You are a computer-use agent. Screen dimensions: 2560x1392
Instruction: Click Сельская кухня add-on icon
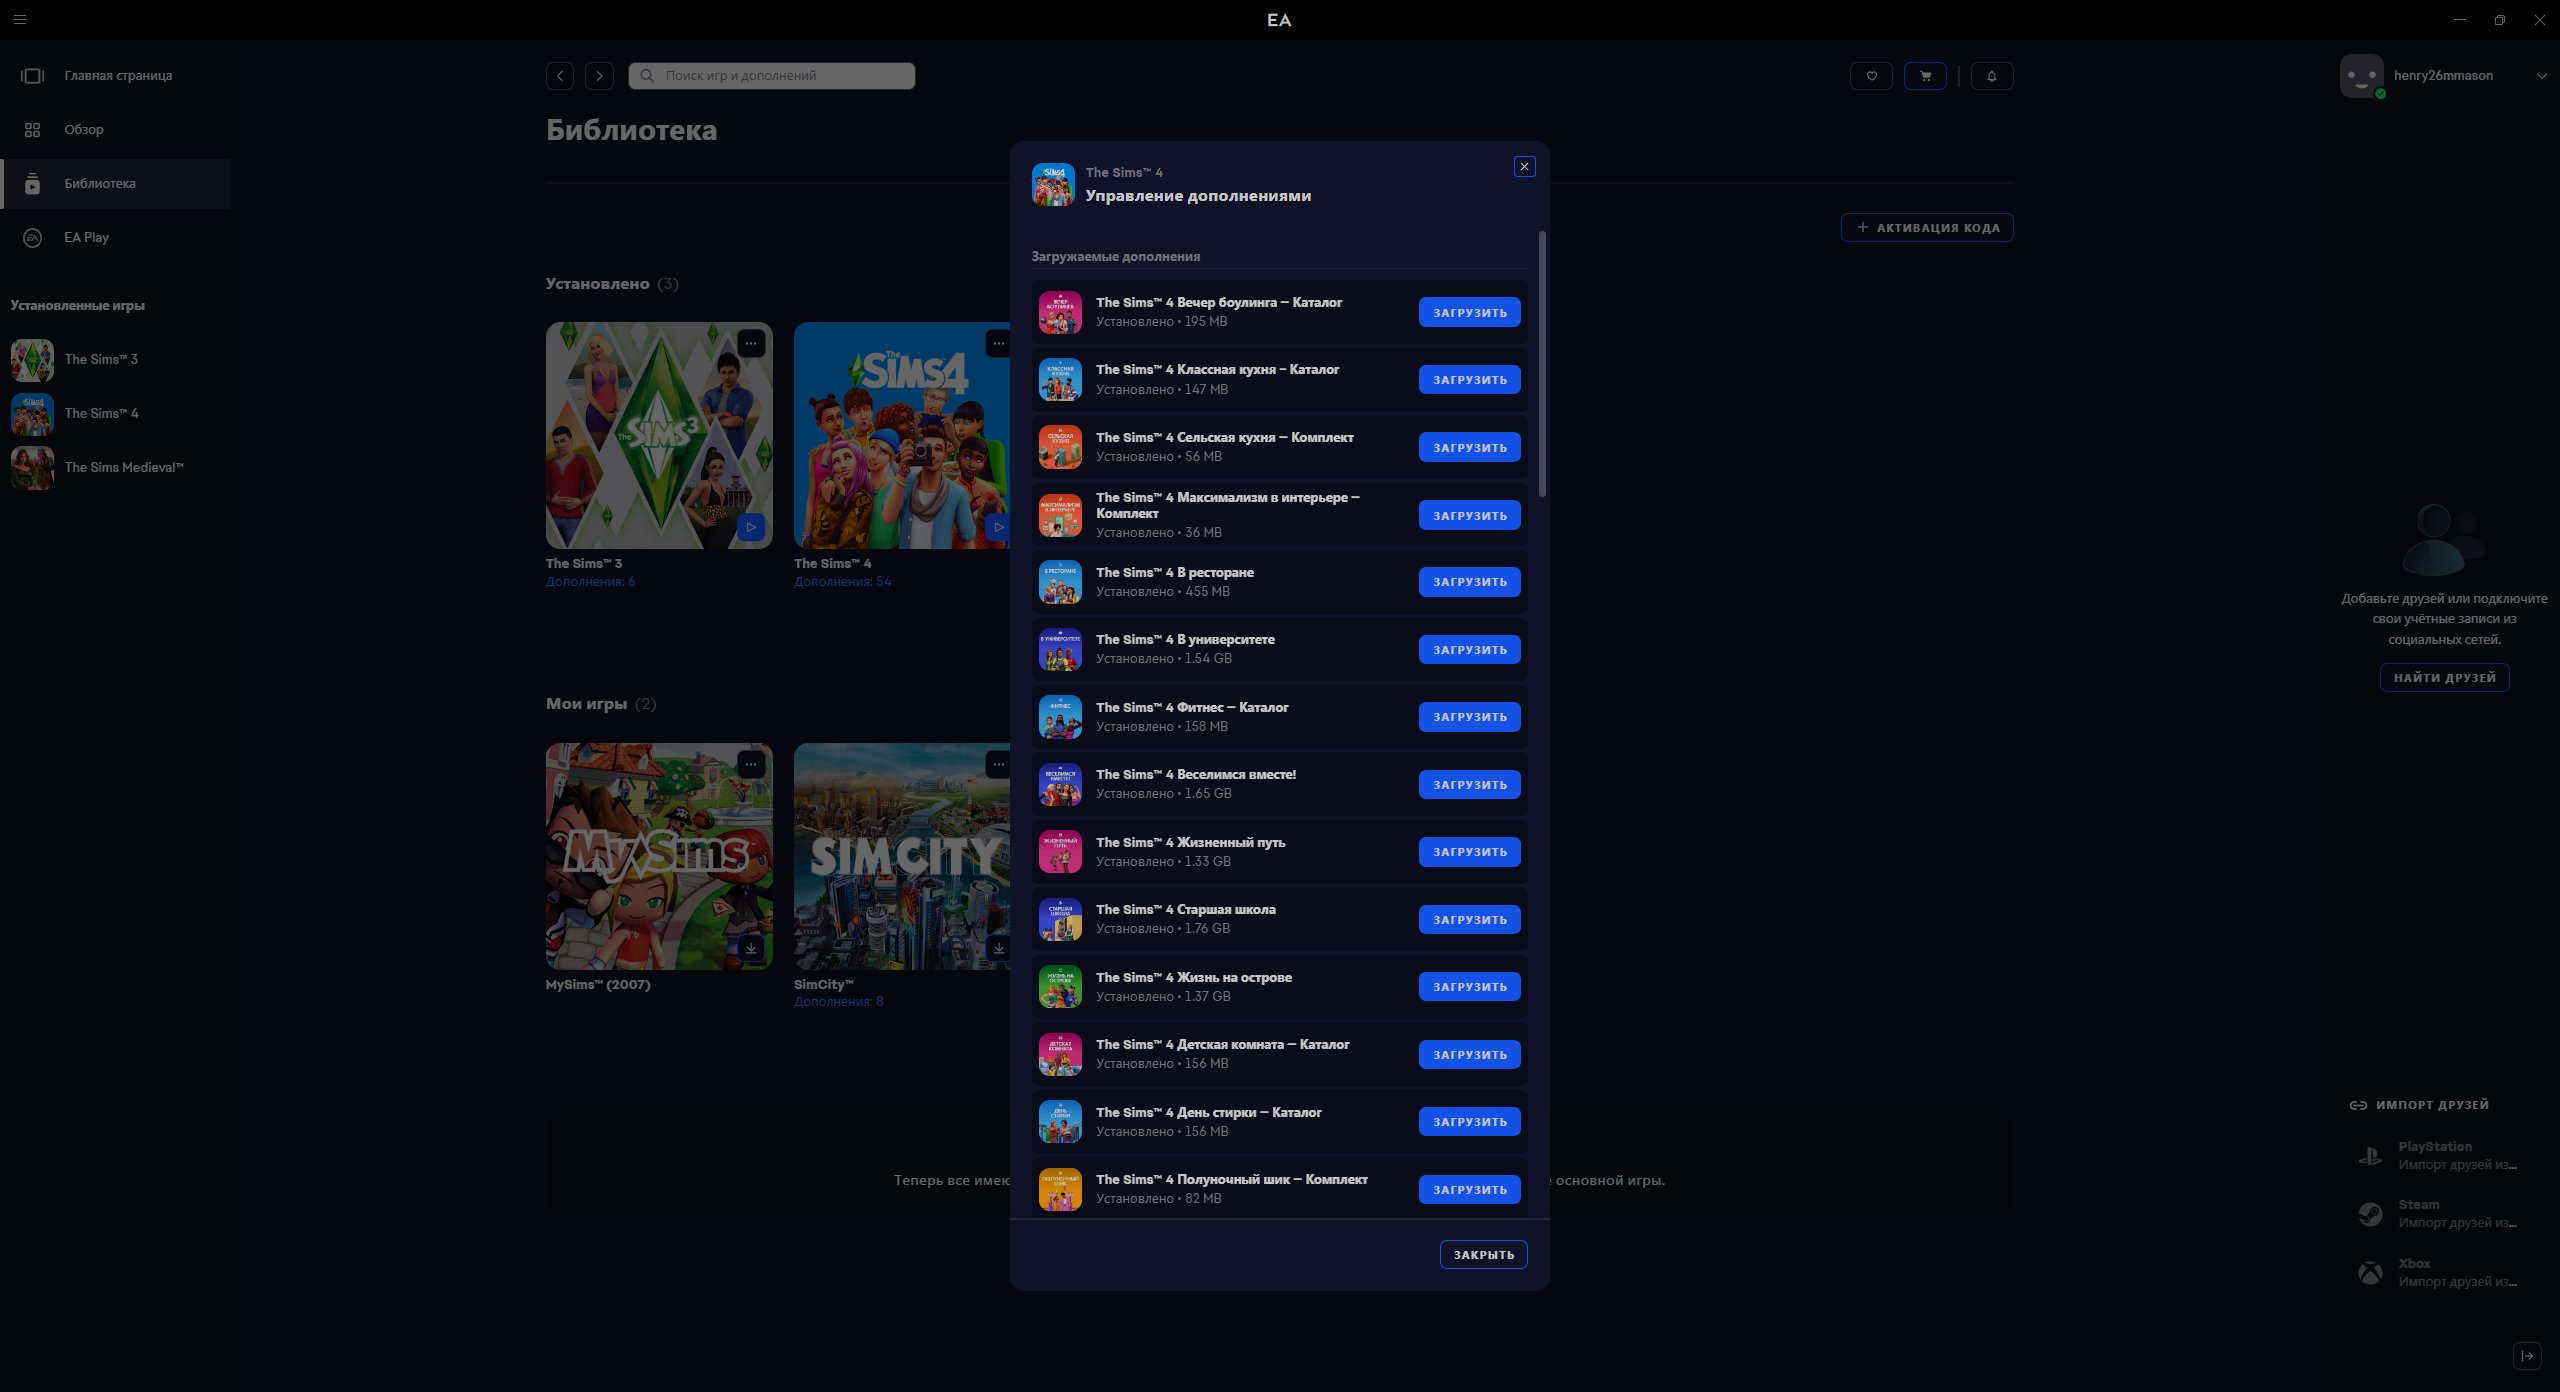click(1060, 447)
